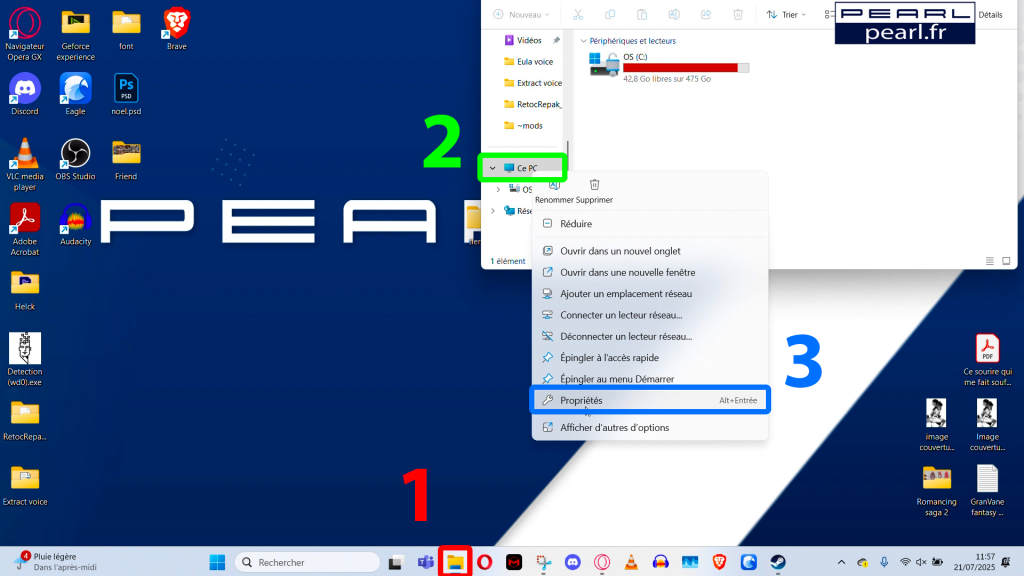Collapse the Périphériques et lecteurs group
The image size is (1024, 576).
(x=584, y=40)
